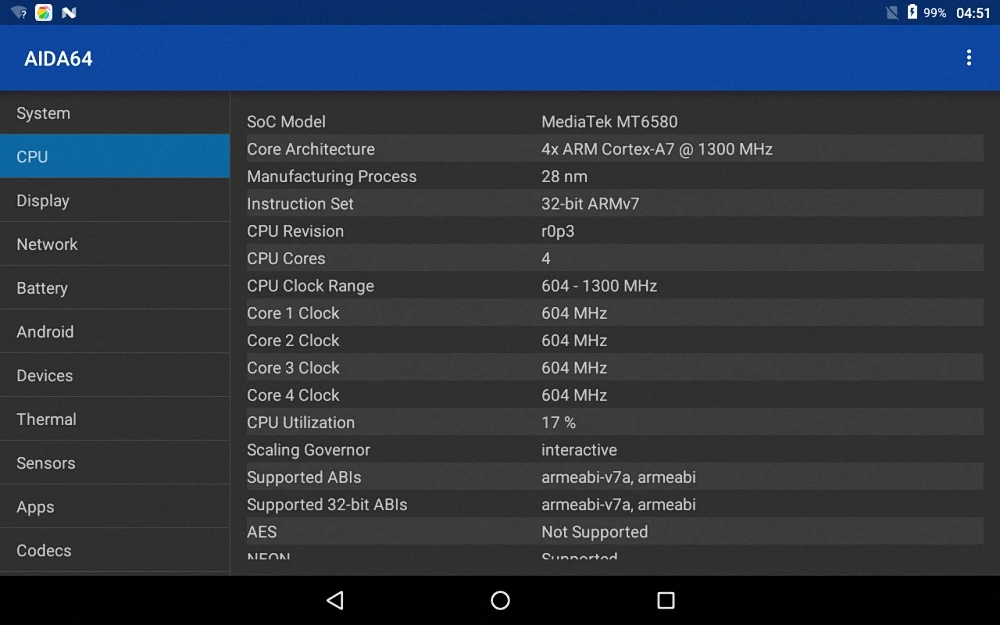Image resolution: width=1000 pixels, height=625 pixels.
Task: Tap the colorful app notification icon
Action: coord(43,12)
